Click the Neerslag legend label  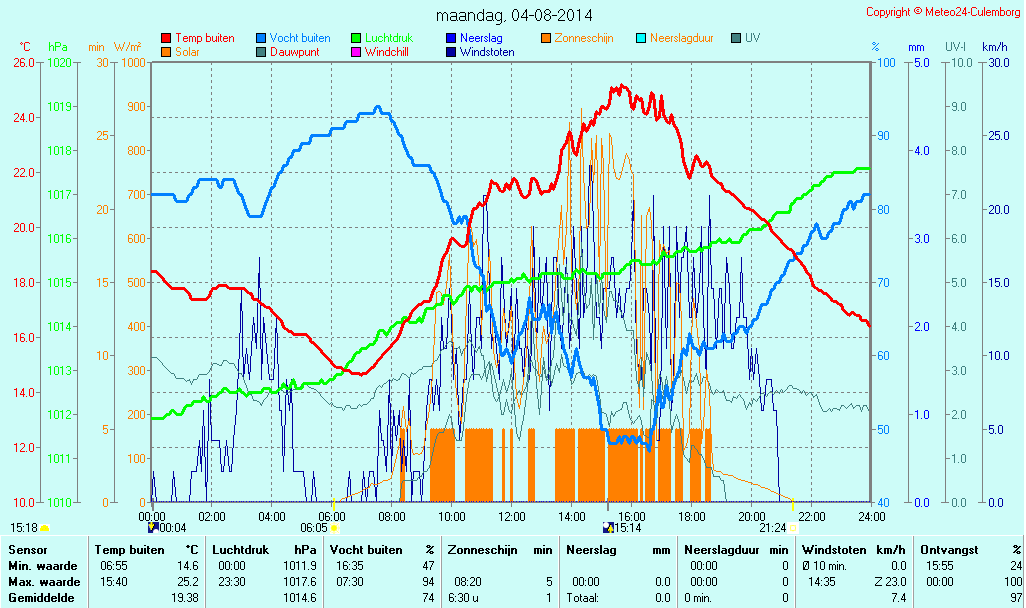coord(487,38)
